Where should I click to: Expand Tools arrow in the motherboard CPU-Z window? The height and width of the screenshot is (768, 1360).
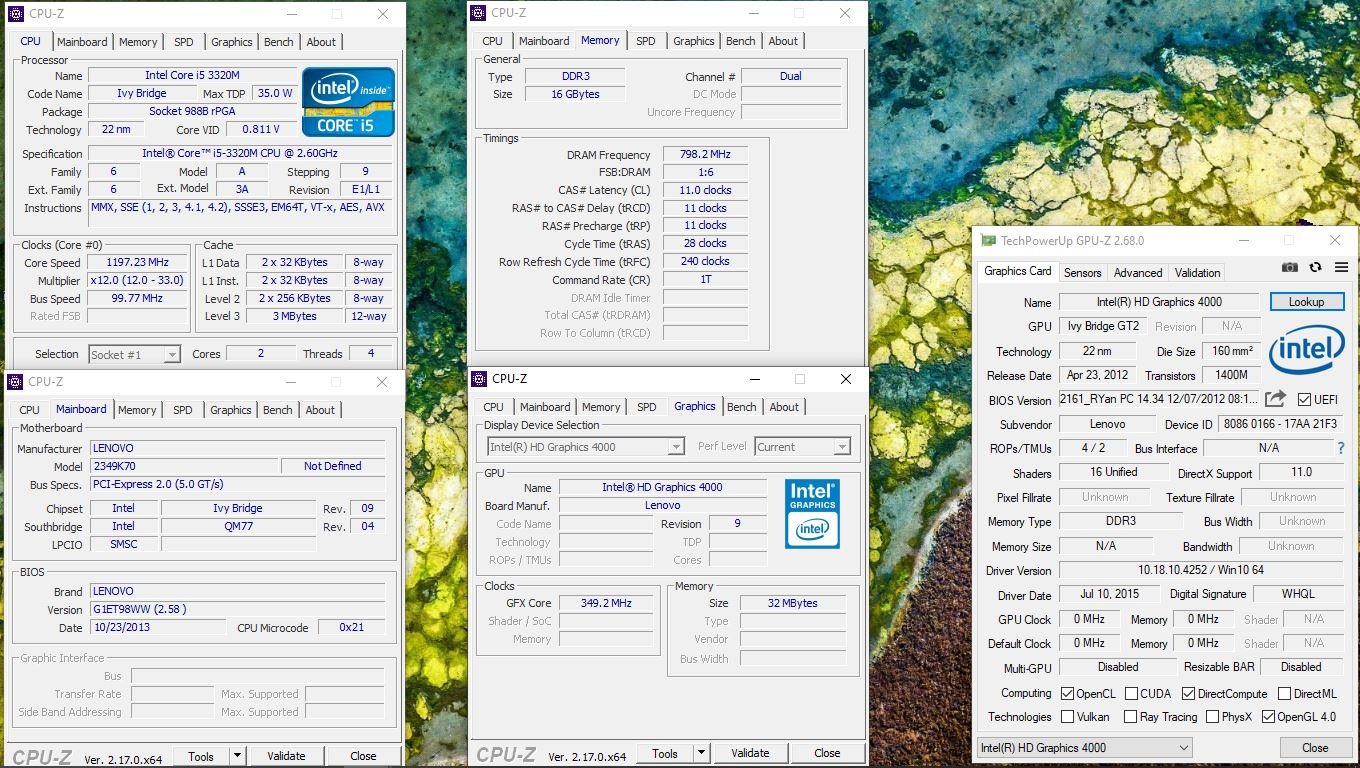pos(237,756)
